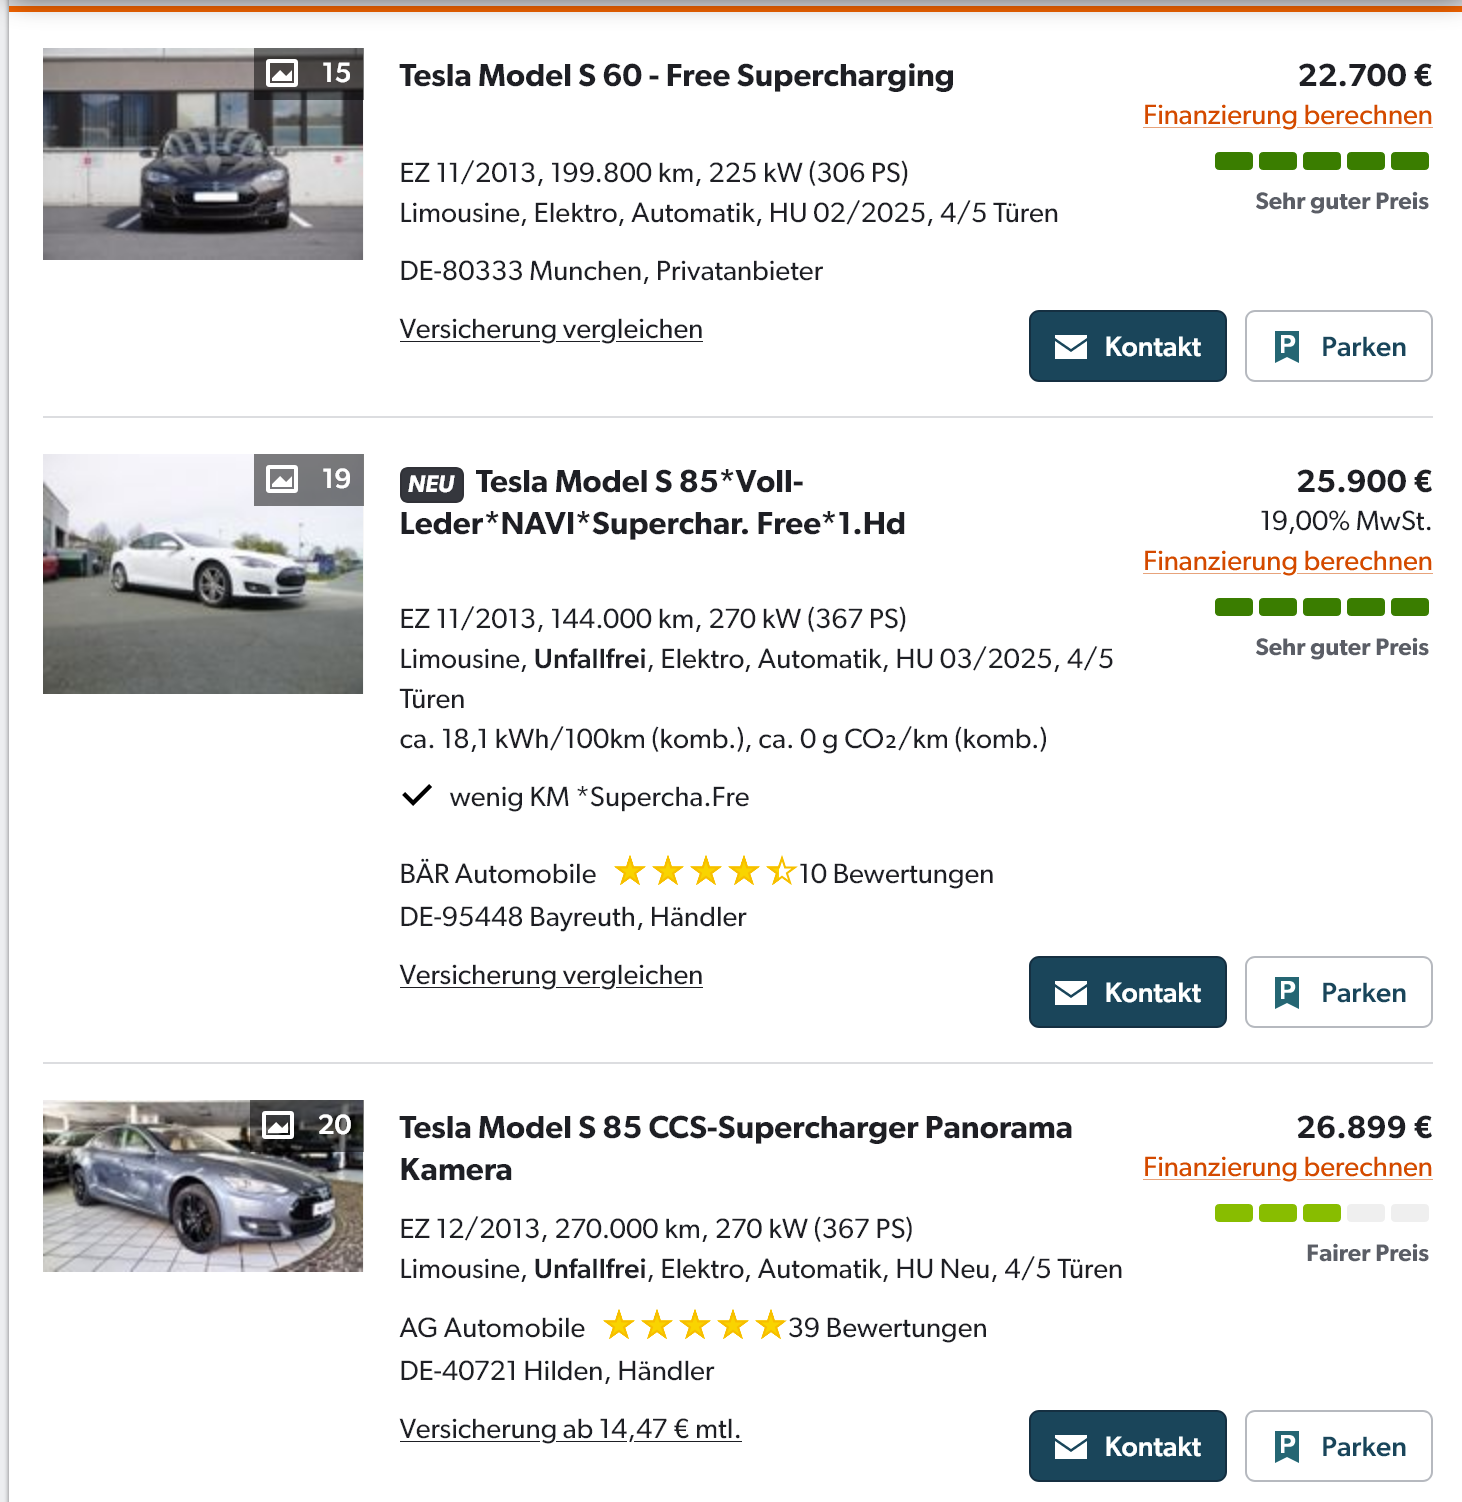Calculate financing for the 25.900 € Tesla

(1287, 562)
